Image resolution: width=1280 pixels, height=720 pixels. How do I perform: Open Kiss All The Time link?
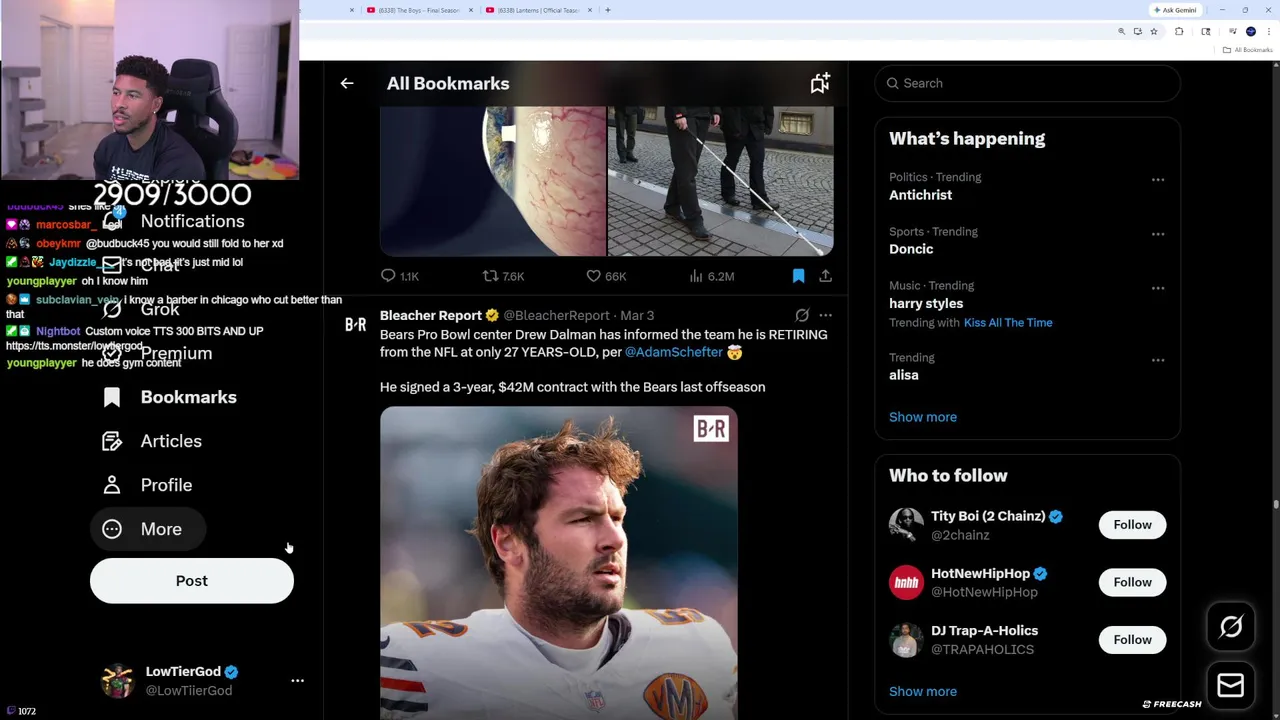pyautogui.click(x=1008, y=323)
